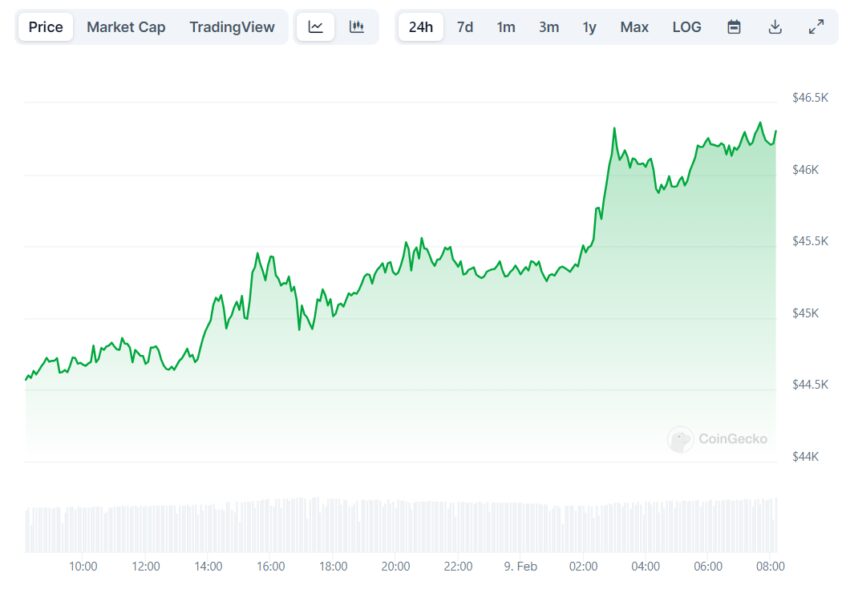Viewport: 850px width, 593px height.
Task: Click the volume bars below the chart
Action: [x=400, y=525]
